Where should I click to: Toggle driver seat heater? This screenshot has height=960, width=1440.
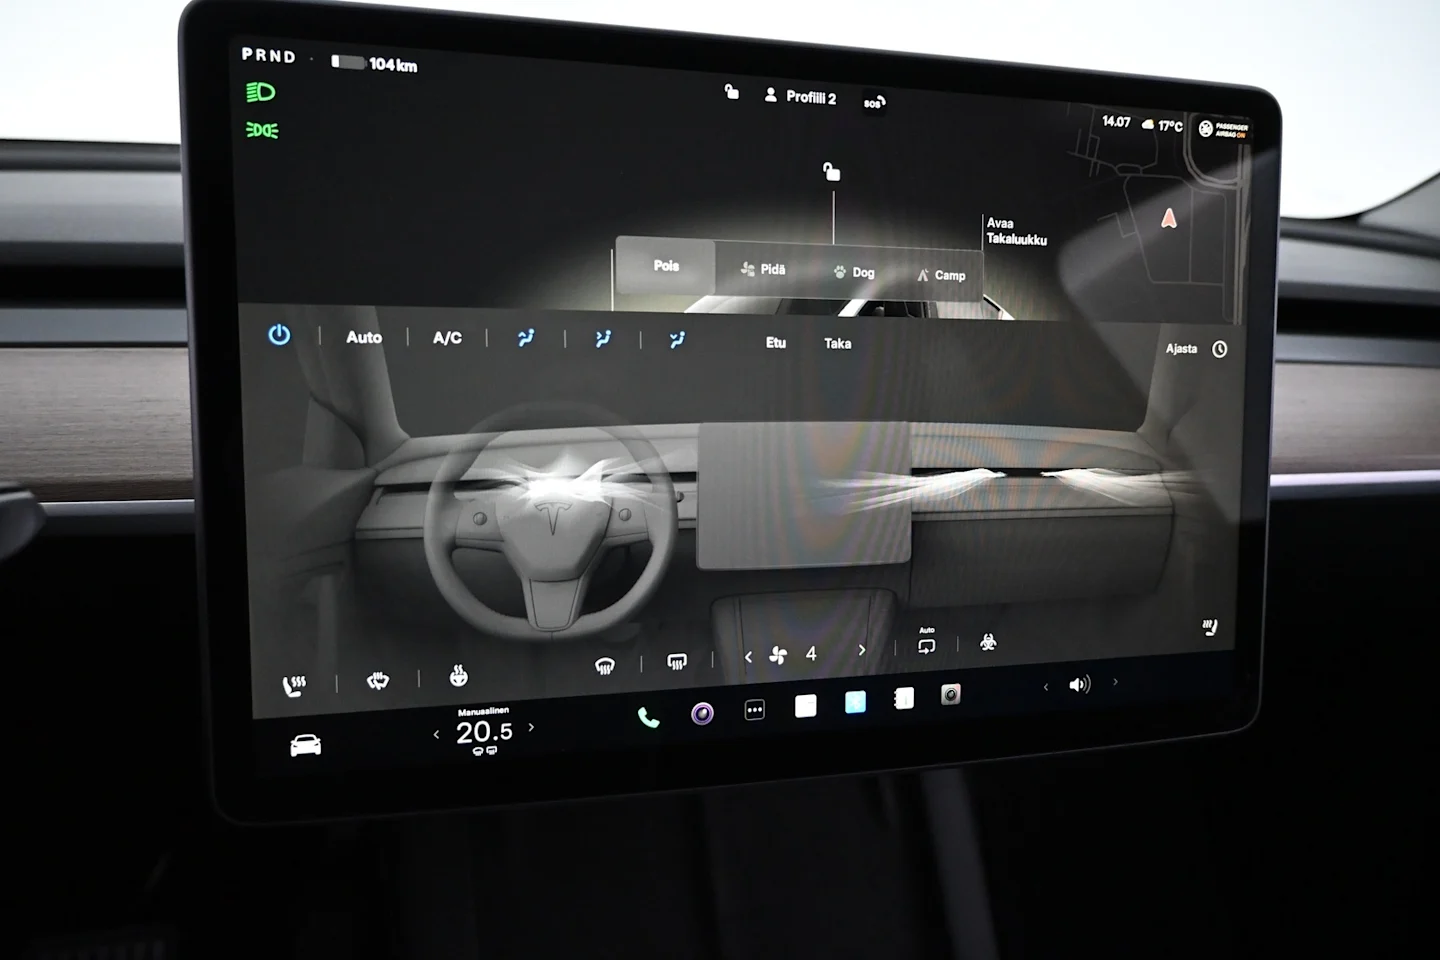click(x=293, y=686)
